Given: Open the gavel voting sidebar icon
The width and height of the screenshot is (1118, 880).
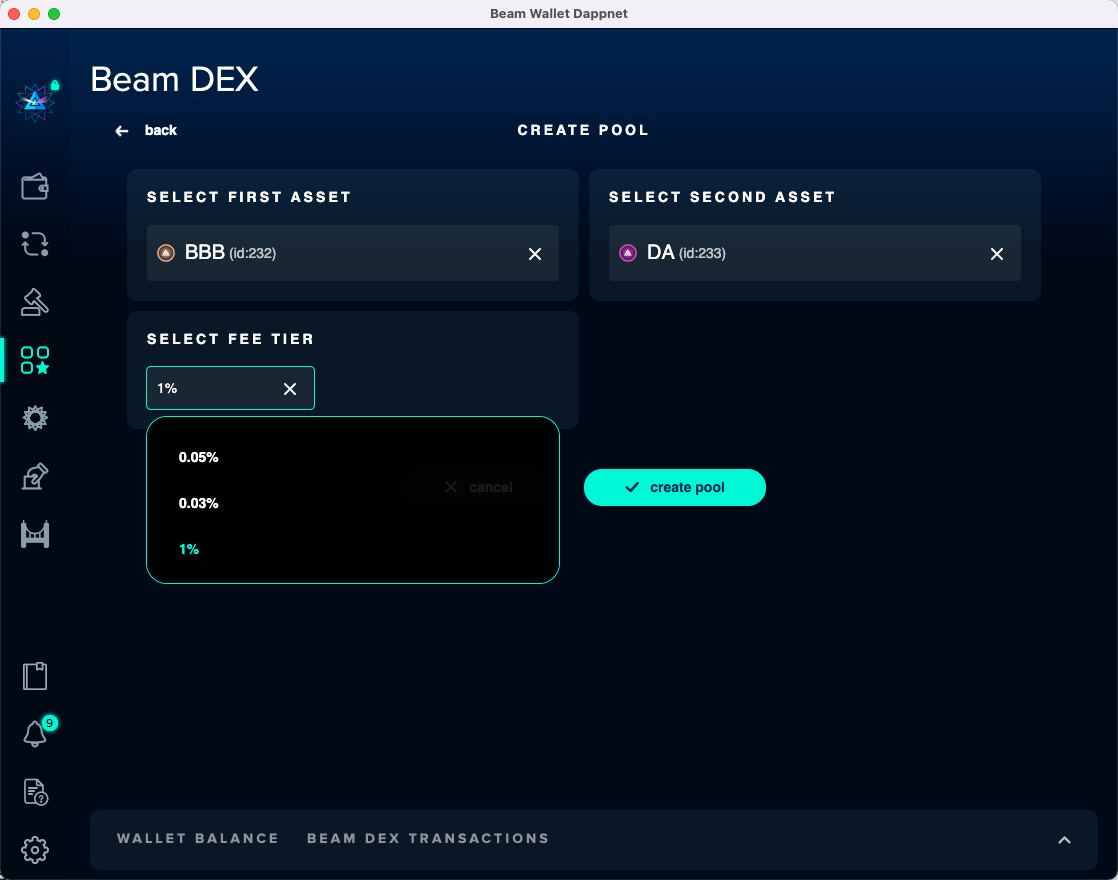Looking at the screenshot, I should click(x=34, y=302).
